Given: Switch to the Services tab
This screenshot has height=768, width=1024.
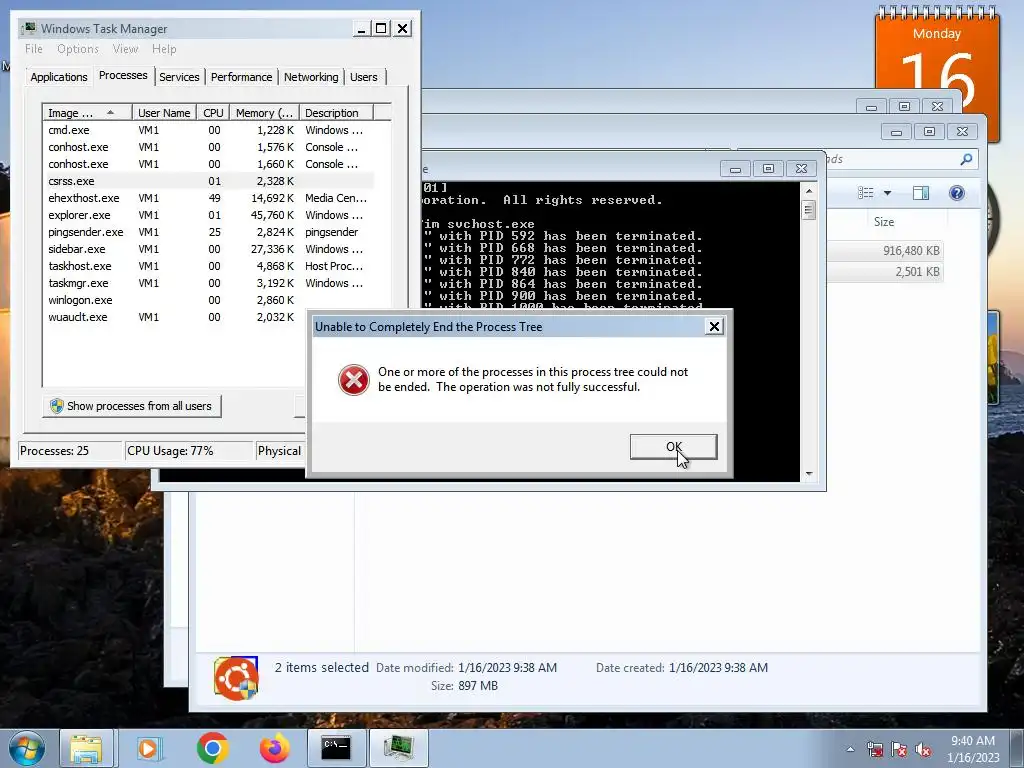Looking at the screenshot, I should coord(179,77).
